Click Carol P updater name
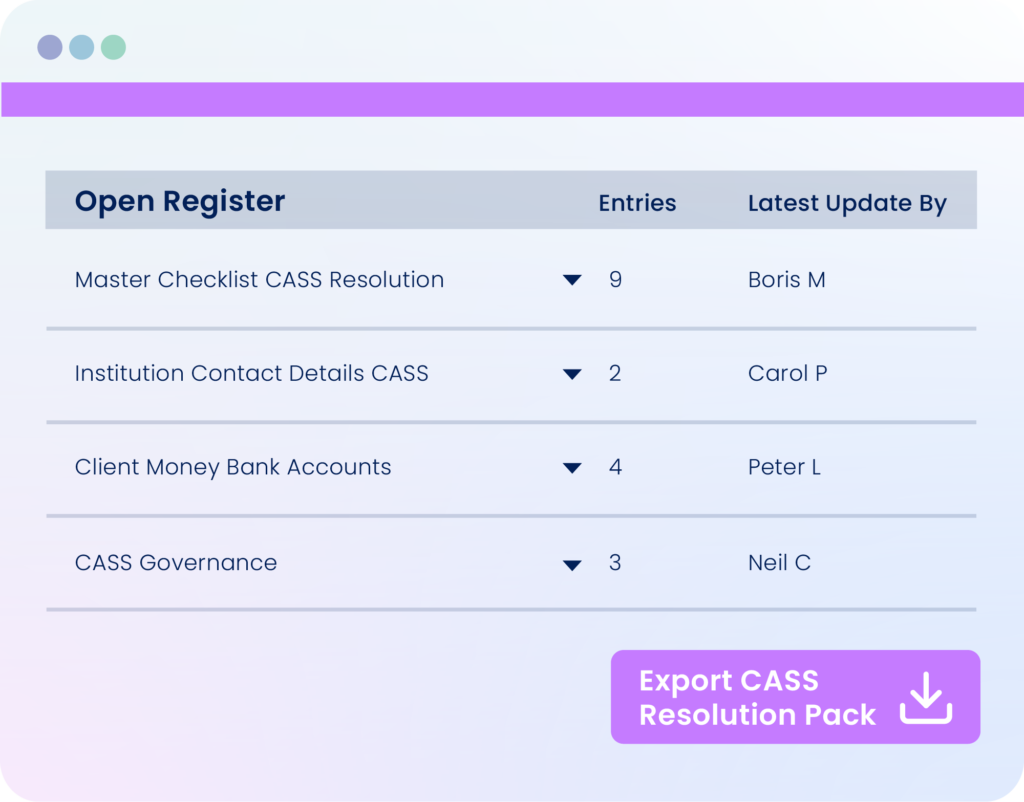This screenshot has height=802, width=1024. [788, 373]
